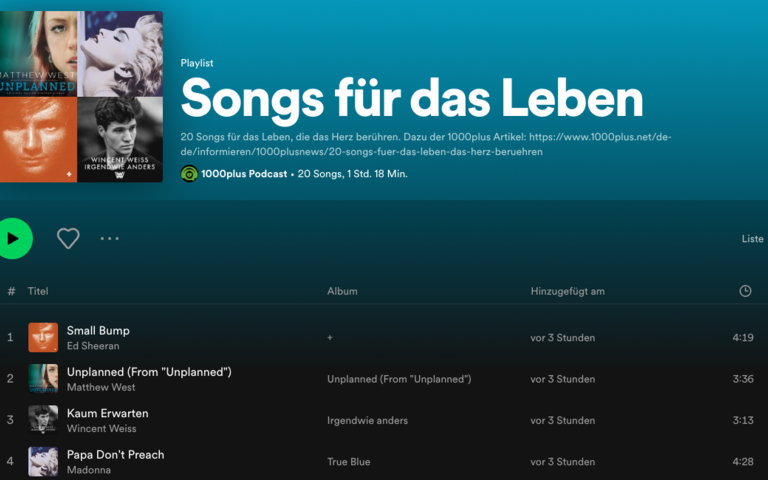Screen dimensions: 768x480
Task: Click the Kaum Erwarten cover thumbnail
Action: point(43,419)
